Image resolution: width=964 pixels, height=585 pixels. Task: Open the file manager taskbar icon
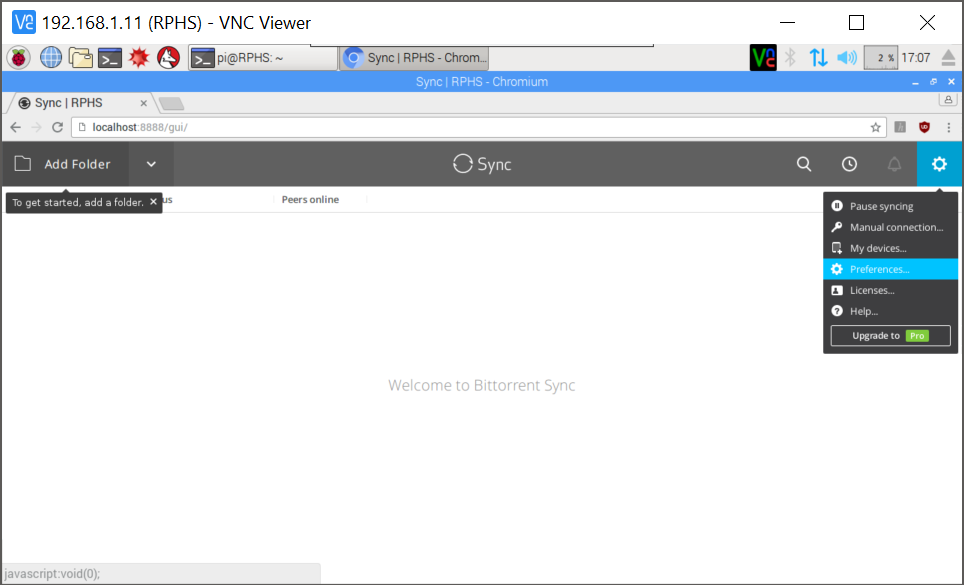click(80, 58)
